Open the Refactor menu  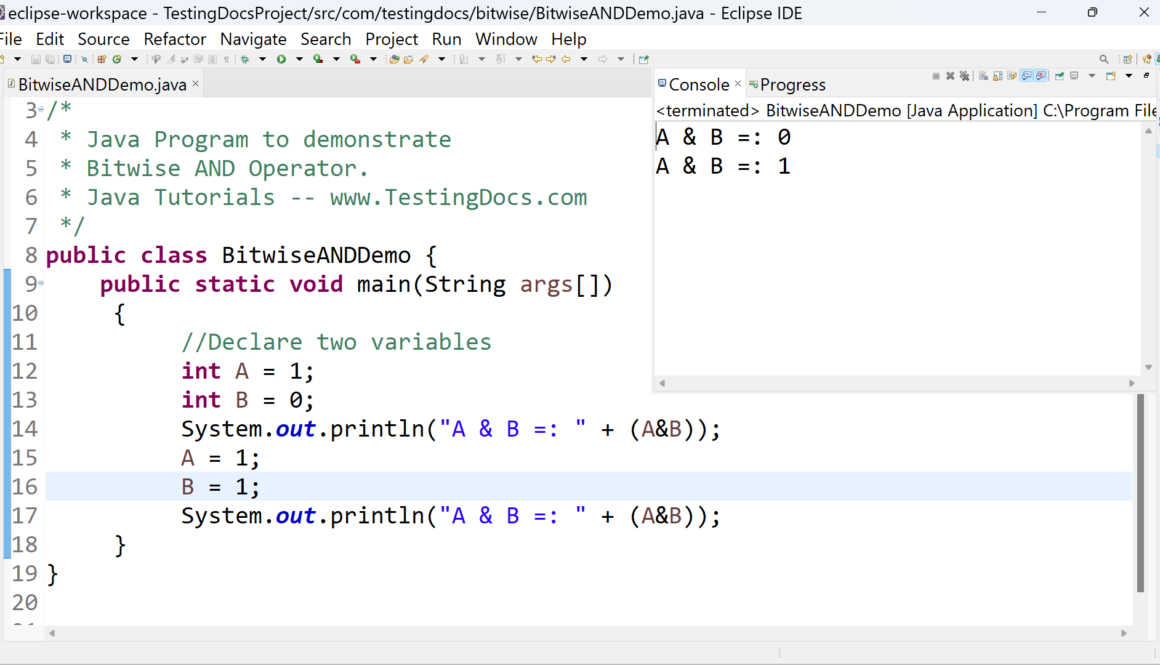click(x=175, y=39)
